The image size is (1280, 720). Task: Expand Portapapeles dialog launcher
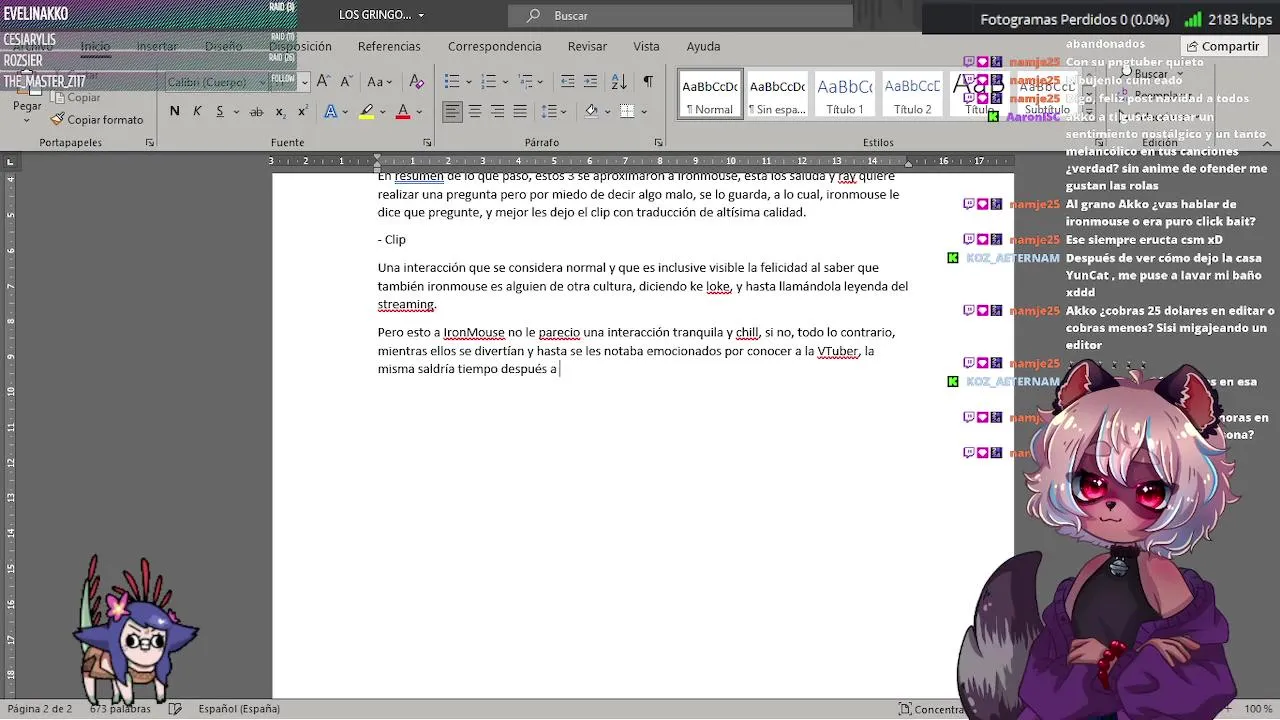(x=149, y=143)
